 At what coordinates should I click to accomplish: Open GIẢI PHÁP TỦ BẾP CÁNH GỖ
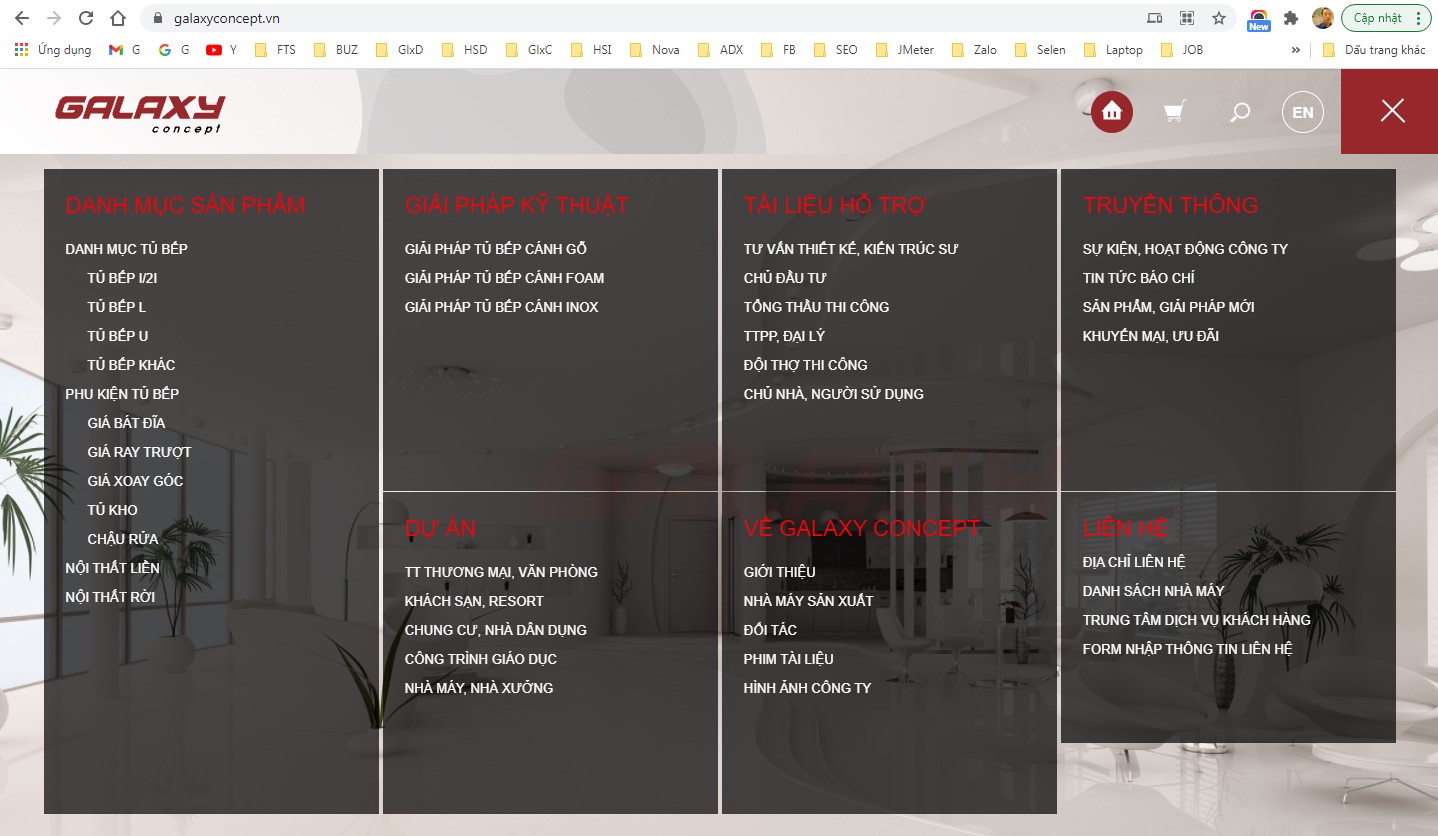point(496,249)
